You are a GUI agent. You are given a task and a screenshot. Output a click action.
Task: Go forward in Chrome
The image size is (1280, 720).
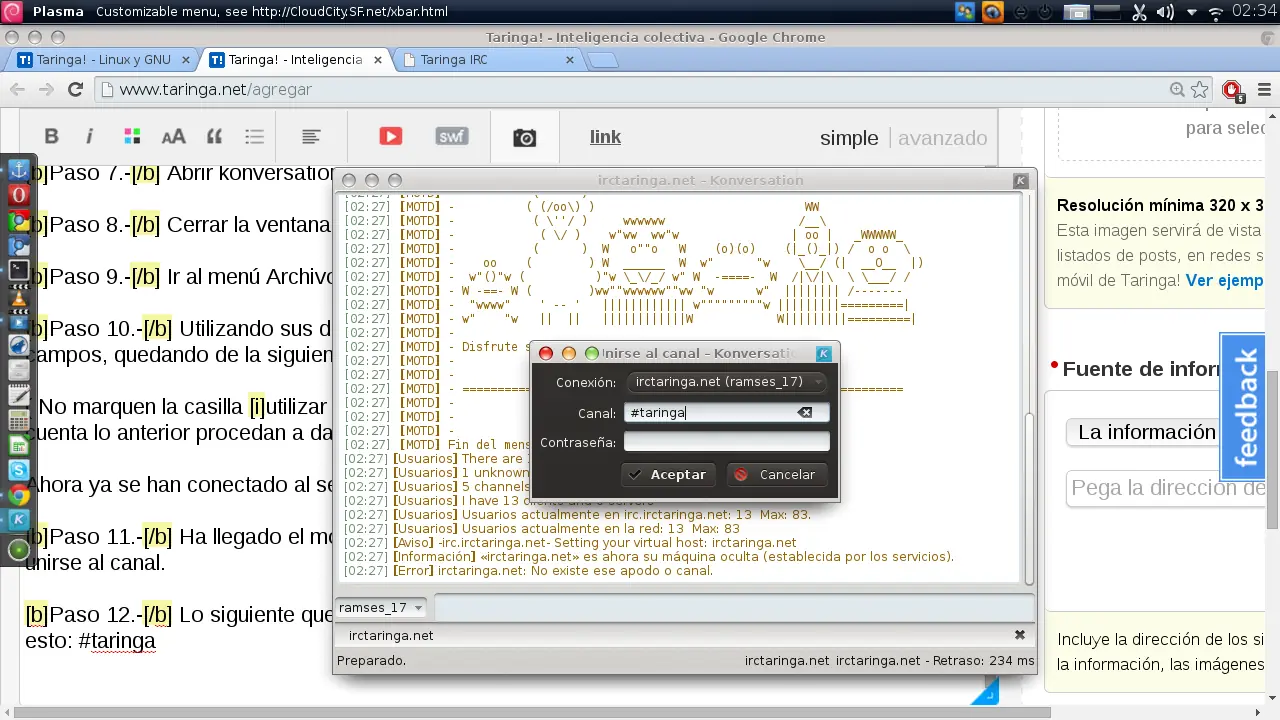[x=46, y=89]
